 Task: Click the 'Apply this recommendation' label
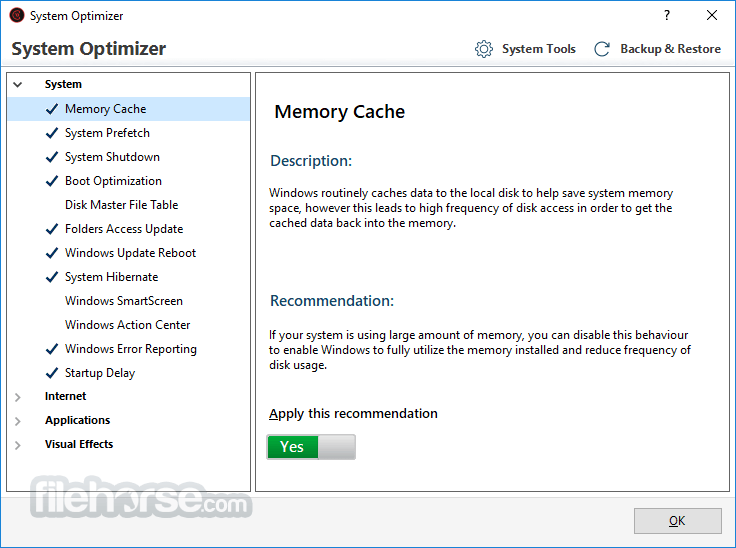pos(353,414)
